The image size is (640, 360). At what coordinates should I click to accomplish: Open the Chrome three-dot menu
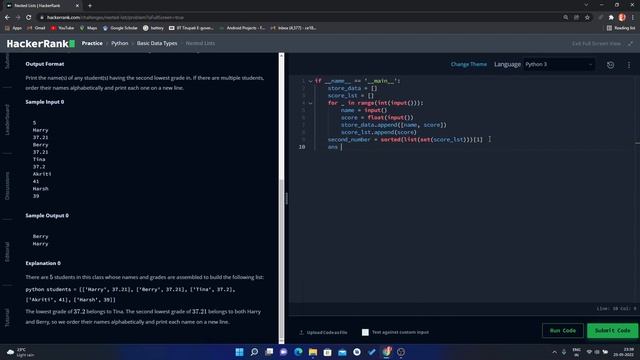tap(633, 18)
